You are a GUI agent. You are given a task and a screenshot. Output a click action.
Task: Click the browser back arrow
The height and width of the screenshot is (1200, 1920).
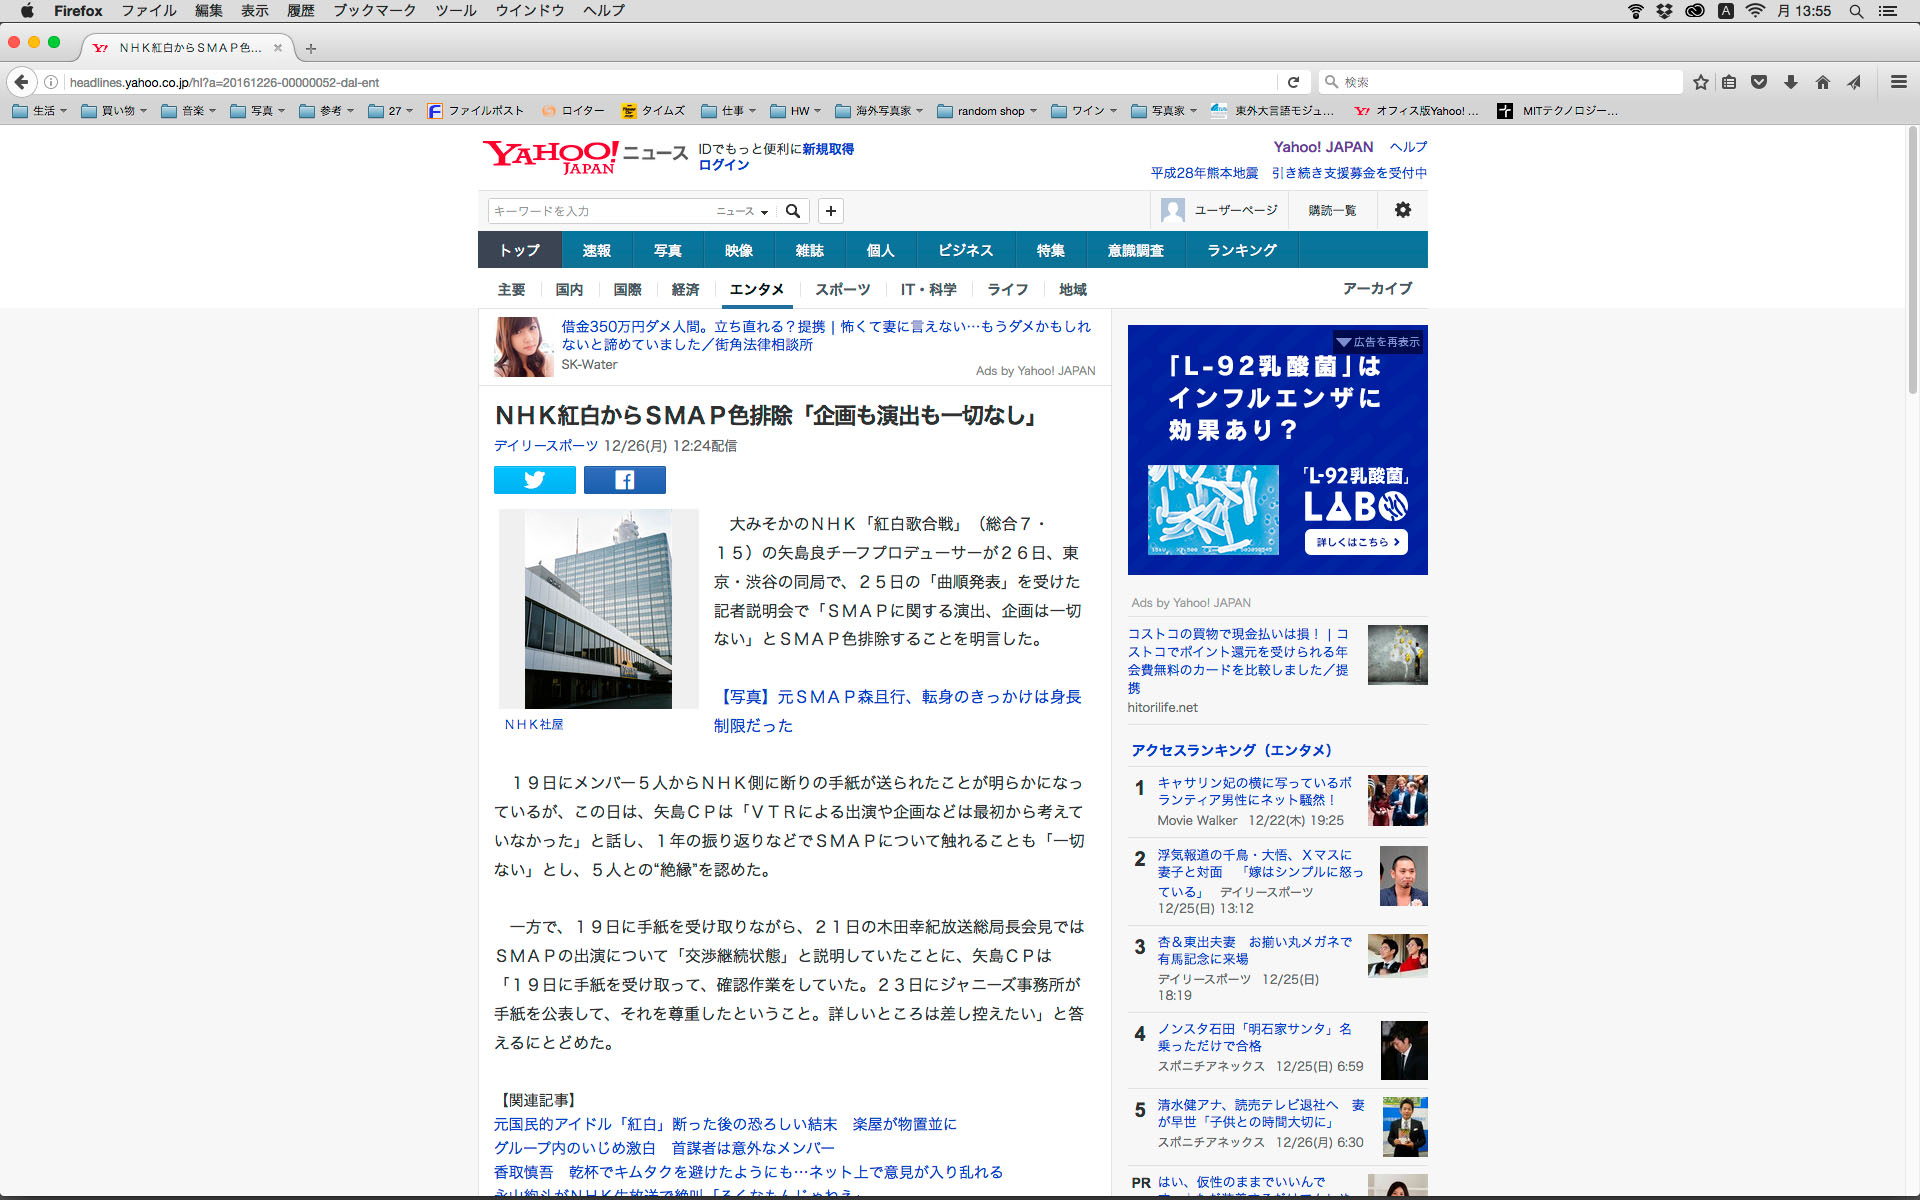pyautogui.click(x=22, y=82)
